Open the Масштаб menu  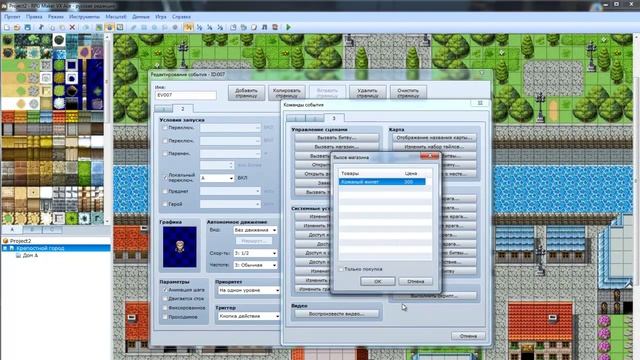pos(116,17)
